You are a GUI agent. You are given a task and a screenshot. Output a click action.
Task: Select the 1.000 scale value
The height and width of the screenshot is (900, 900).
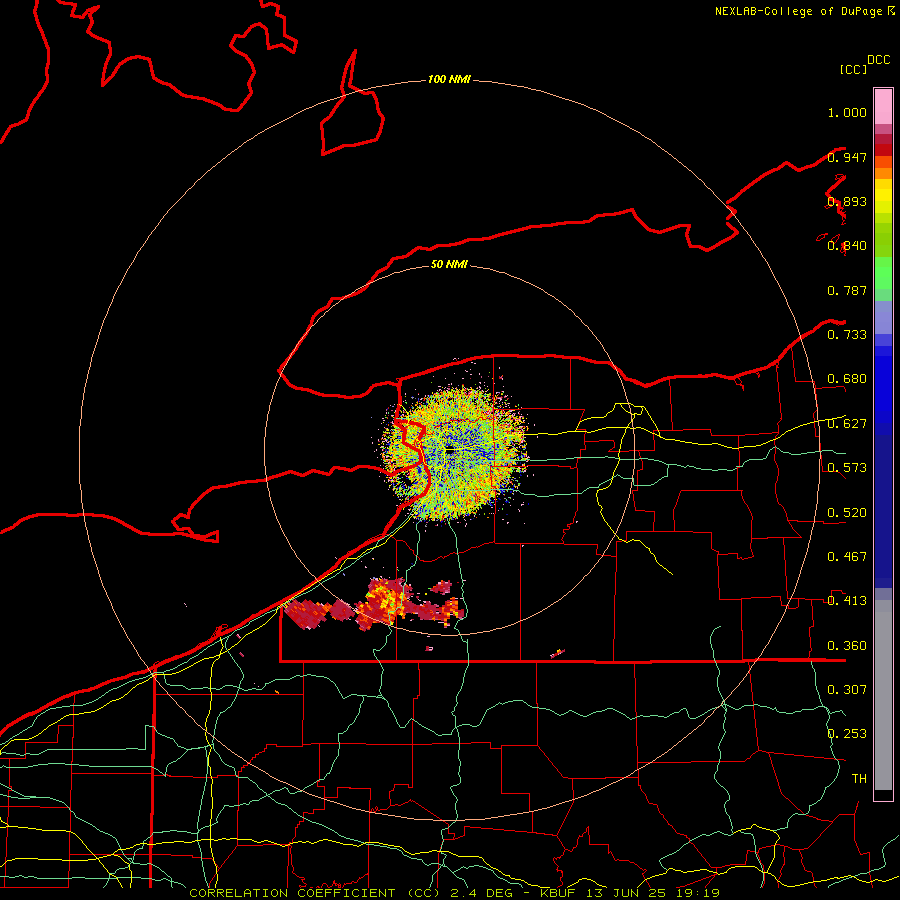(x=847, y=112)
